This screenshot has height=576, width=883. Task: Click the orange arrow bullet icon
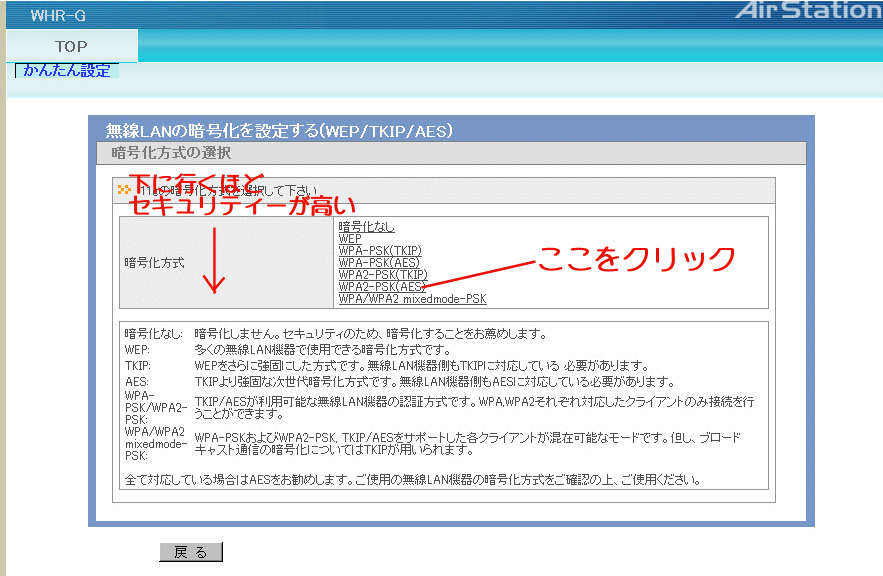(x=124, y=189)
